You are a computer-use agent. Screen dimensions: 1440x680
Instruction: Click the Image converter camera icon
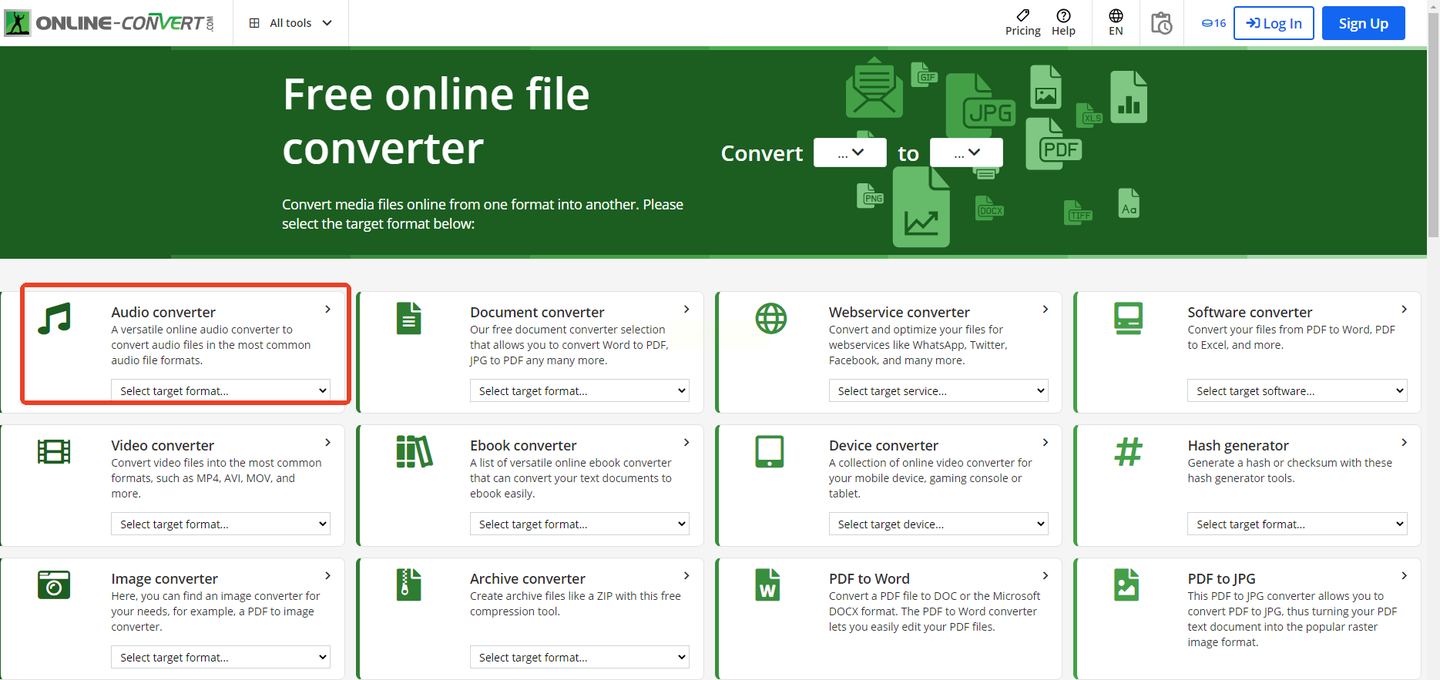click(54, 584)
